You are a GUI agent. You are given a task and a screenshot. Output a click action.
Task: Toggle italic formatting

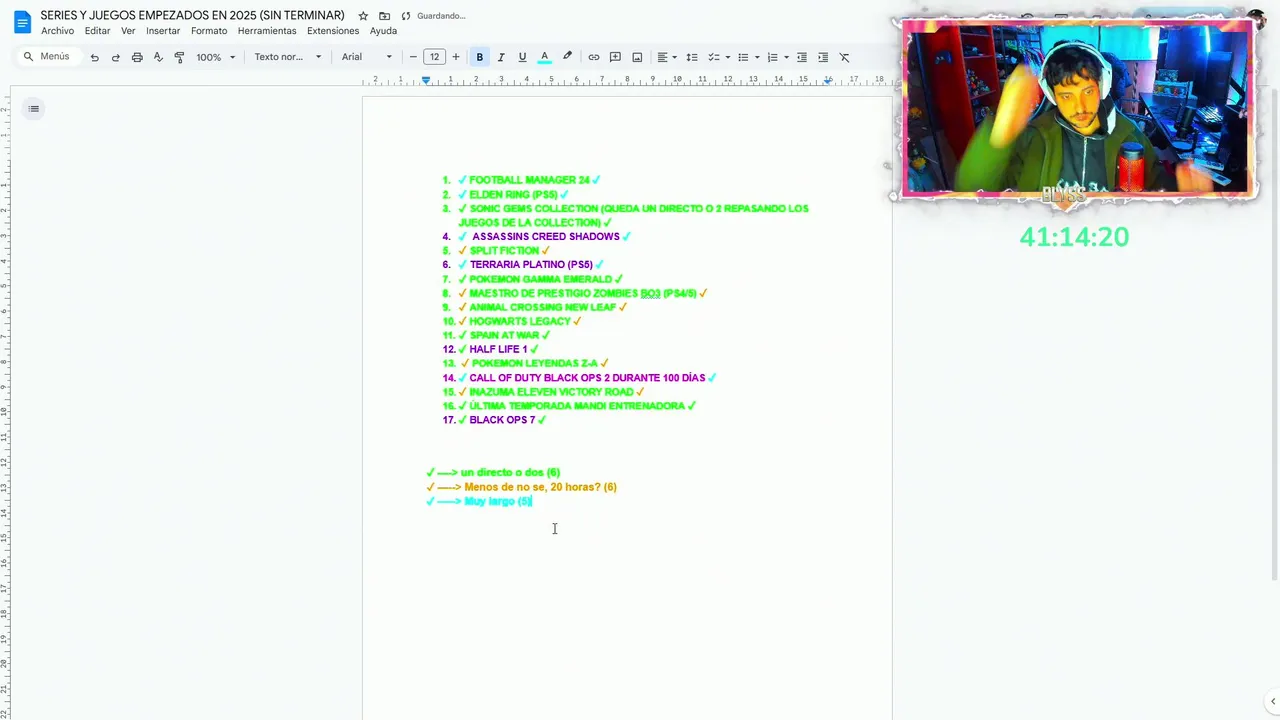(501, 57)
